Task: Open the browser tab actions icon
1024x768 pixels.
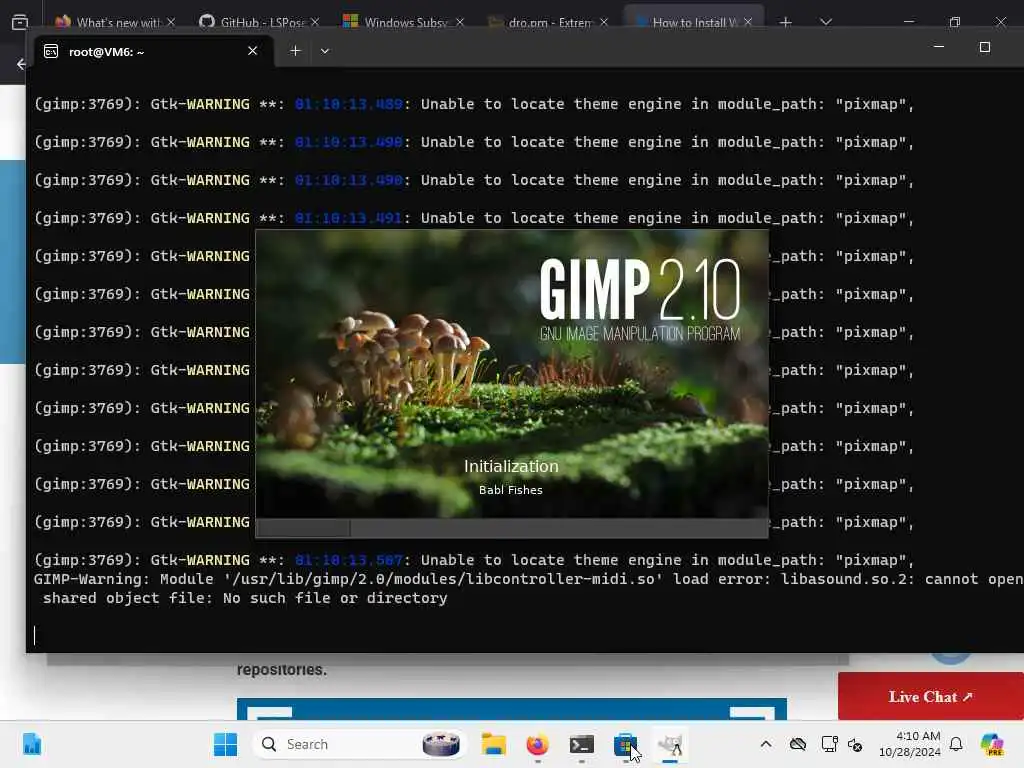Action: point(20,22)
